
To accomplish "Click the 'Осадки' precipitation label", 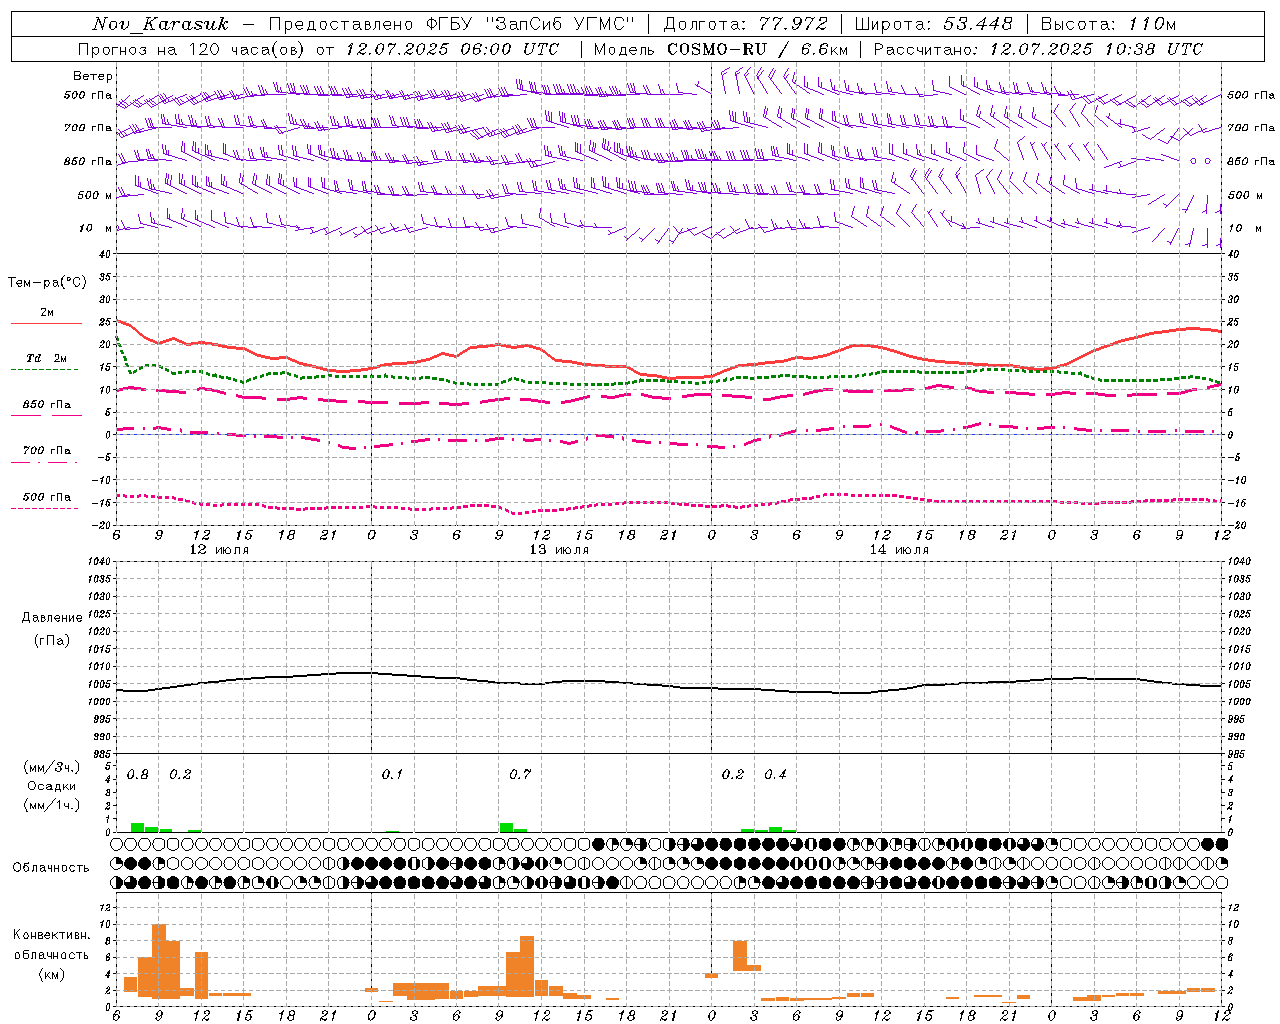I will coord(52,786).
